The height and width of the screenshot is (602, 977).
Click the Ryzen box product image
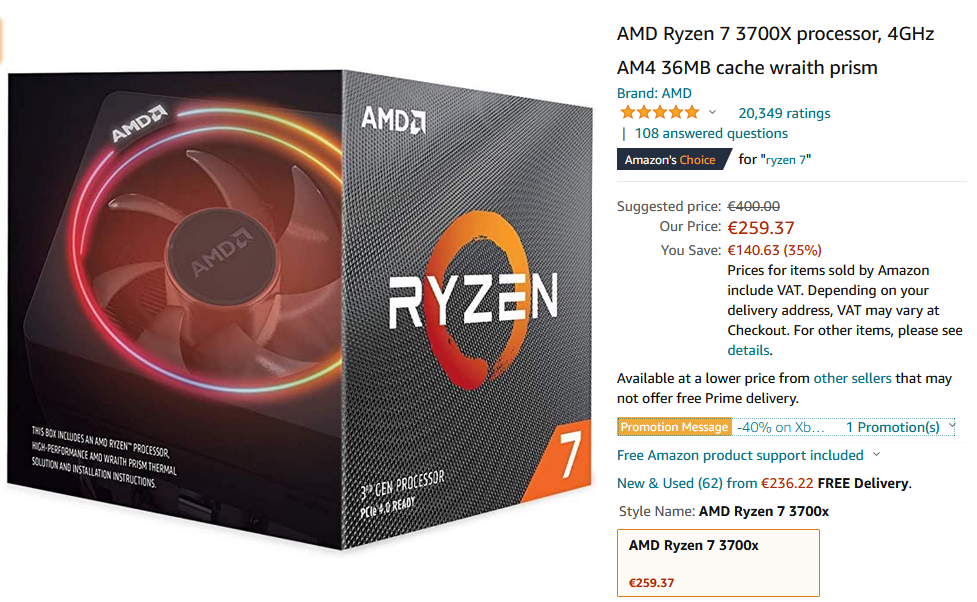(x=300, y=310)
